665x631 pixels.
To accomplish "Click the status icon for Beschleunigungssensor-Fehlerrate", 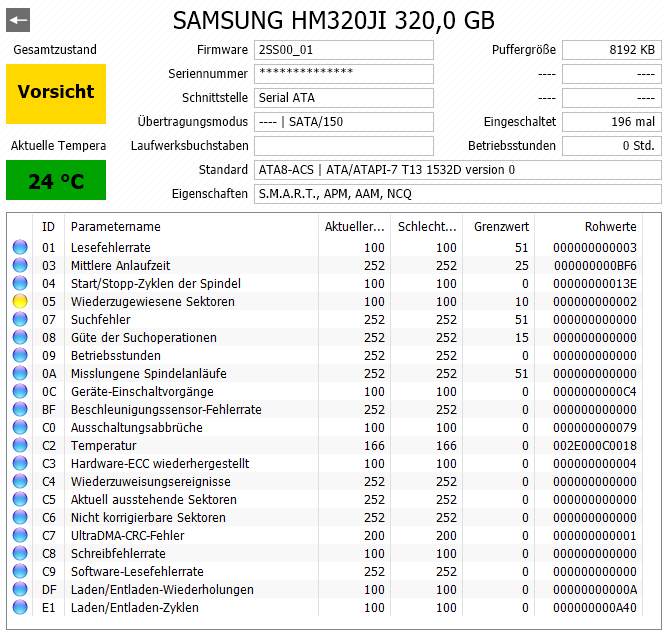I will 20,409.
